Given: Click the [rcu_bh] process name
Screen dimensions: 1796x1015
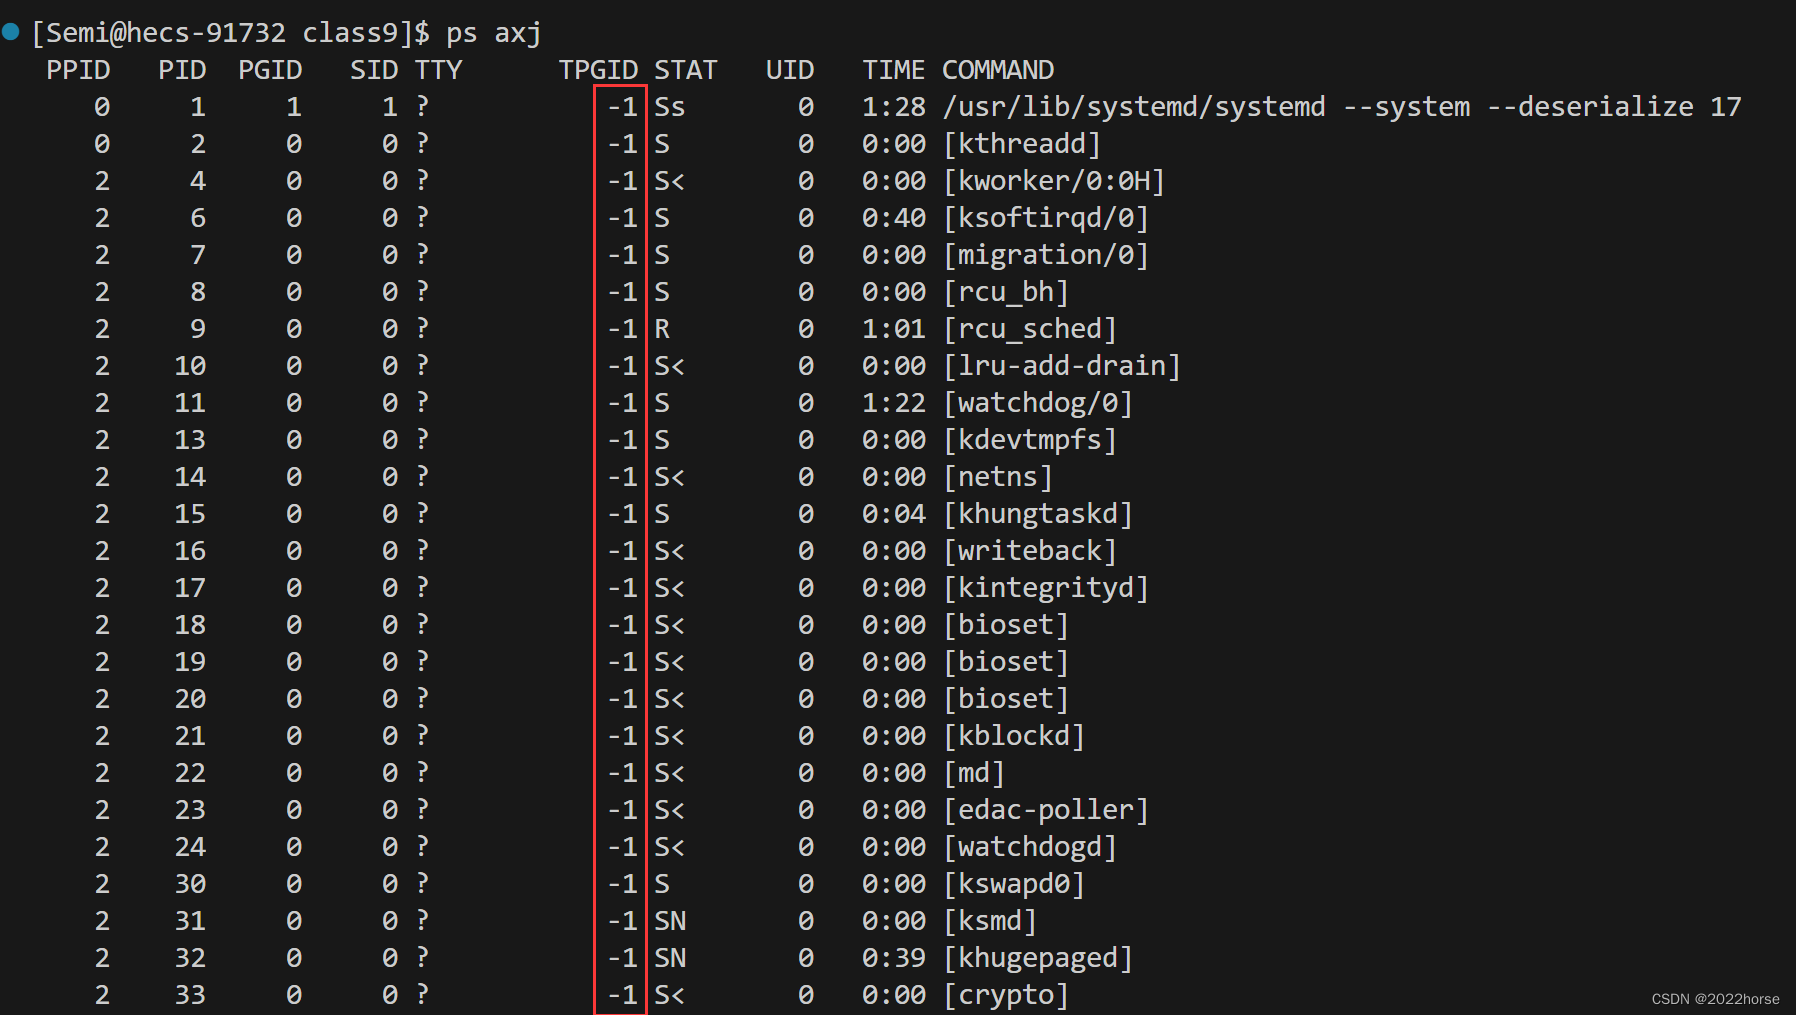Looking at the screenshot, I should [x=1006, y=292].
